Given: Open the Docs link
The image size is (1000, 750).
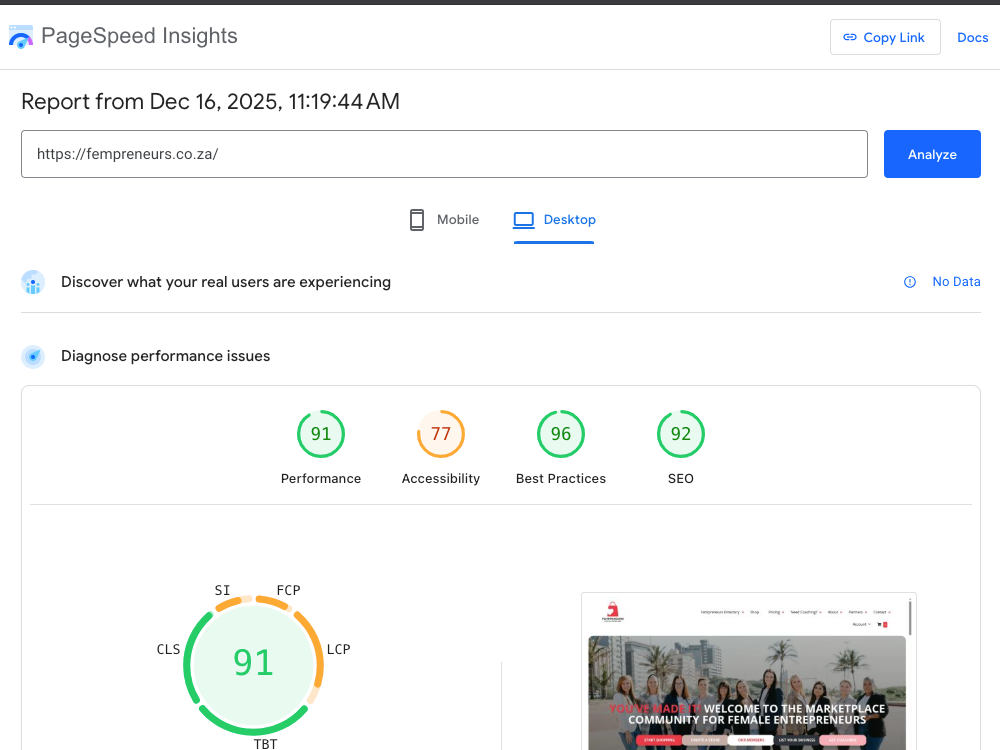Looking at the screenshot, I should pos(972,38).
